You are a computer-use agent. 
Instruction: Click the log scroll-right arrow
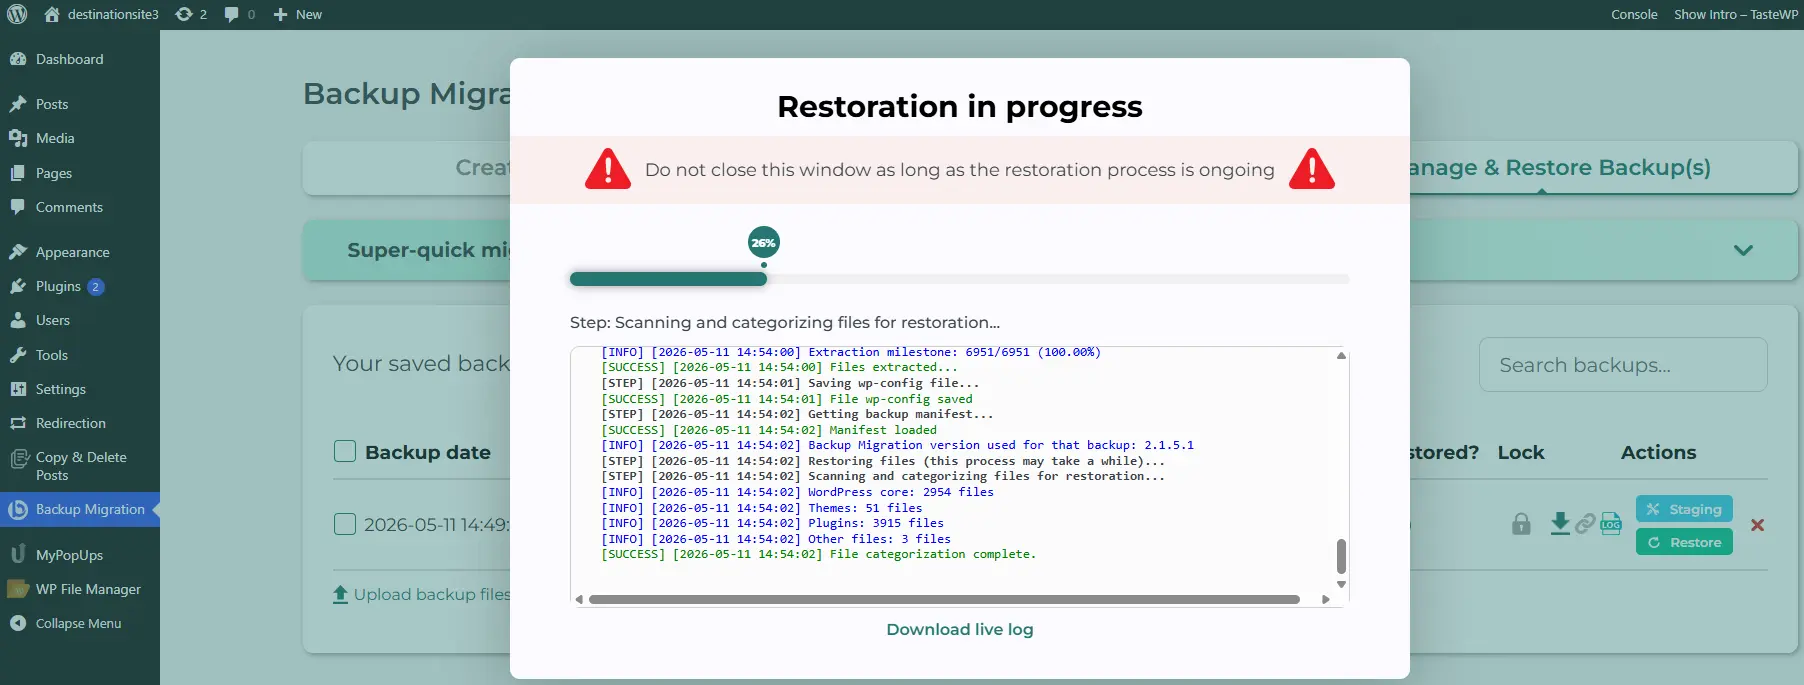tap(1326, 600)
